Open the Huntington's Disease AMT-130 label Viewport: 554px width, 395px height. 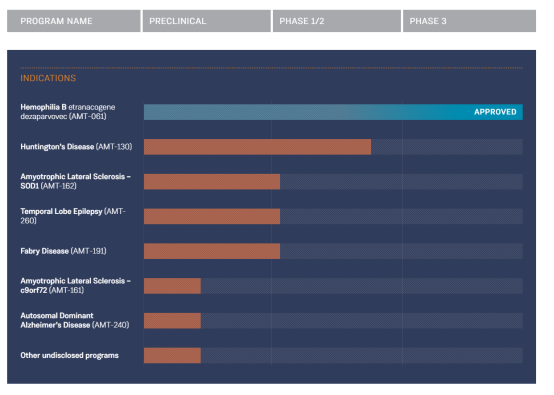pyautogui.click(x=76, y=147)
